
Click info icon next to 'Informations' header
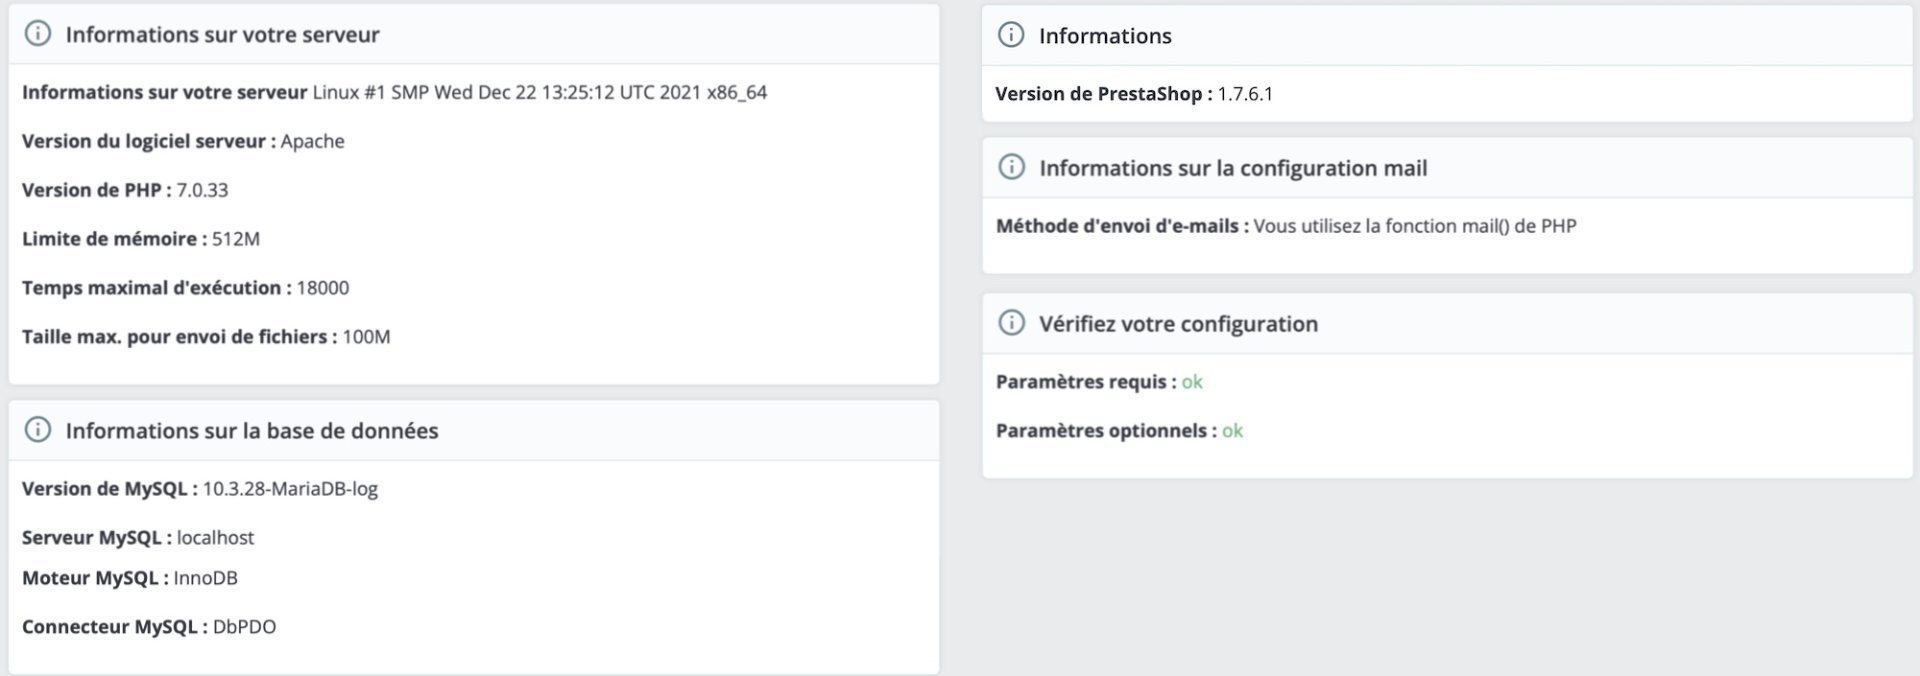1011,35
